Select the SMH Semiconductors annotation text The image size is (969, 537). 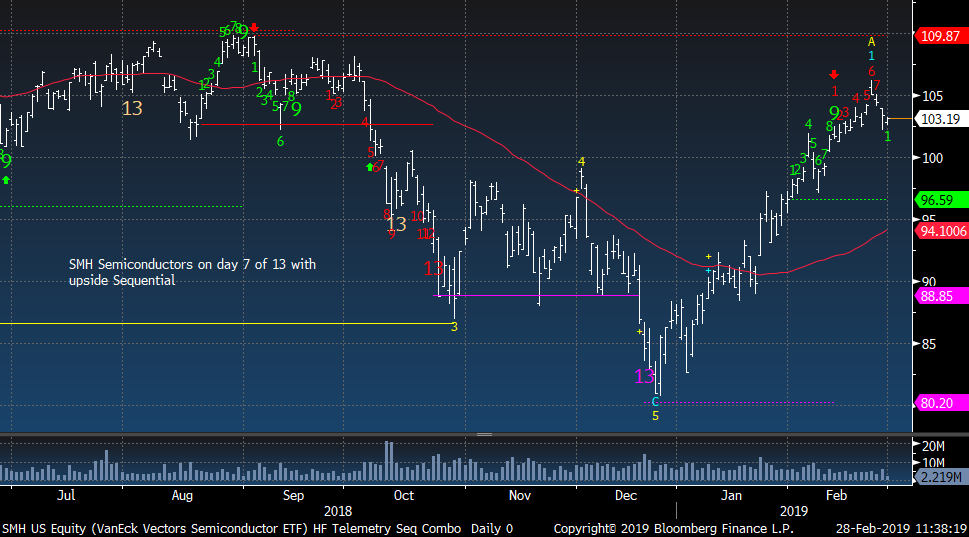click(192, 272)
